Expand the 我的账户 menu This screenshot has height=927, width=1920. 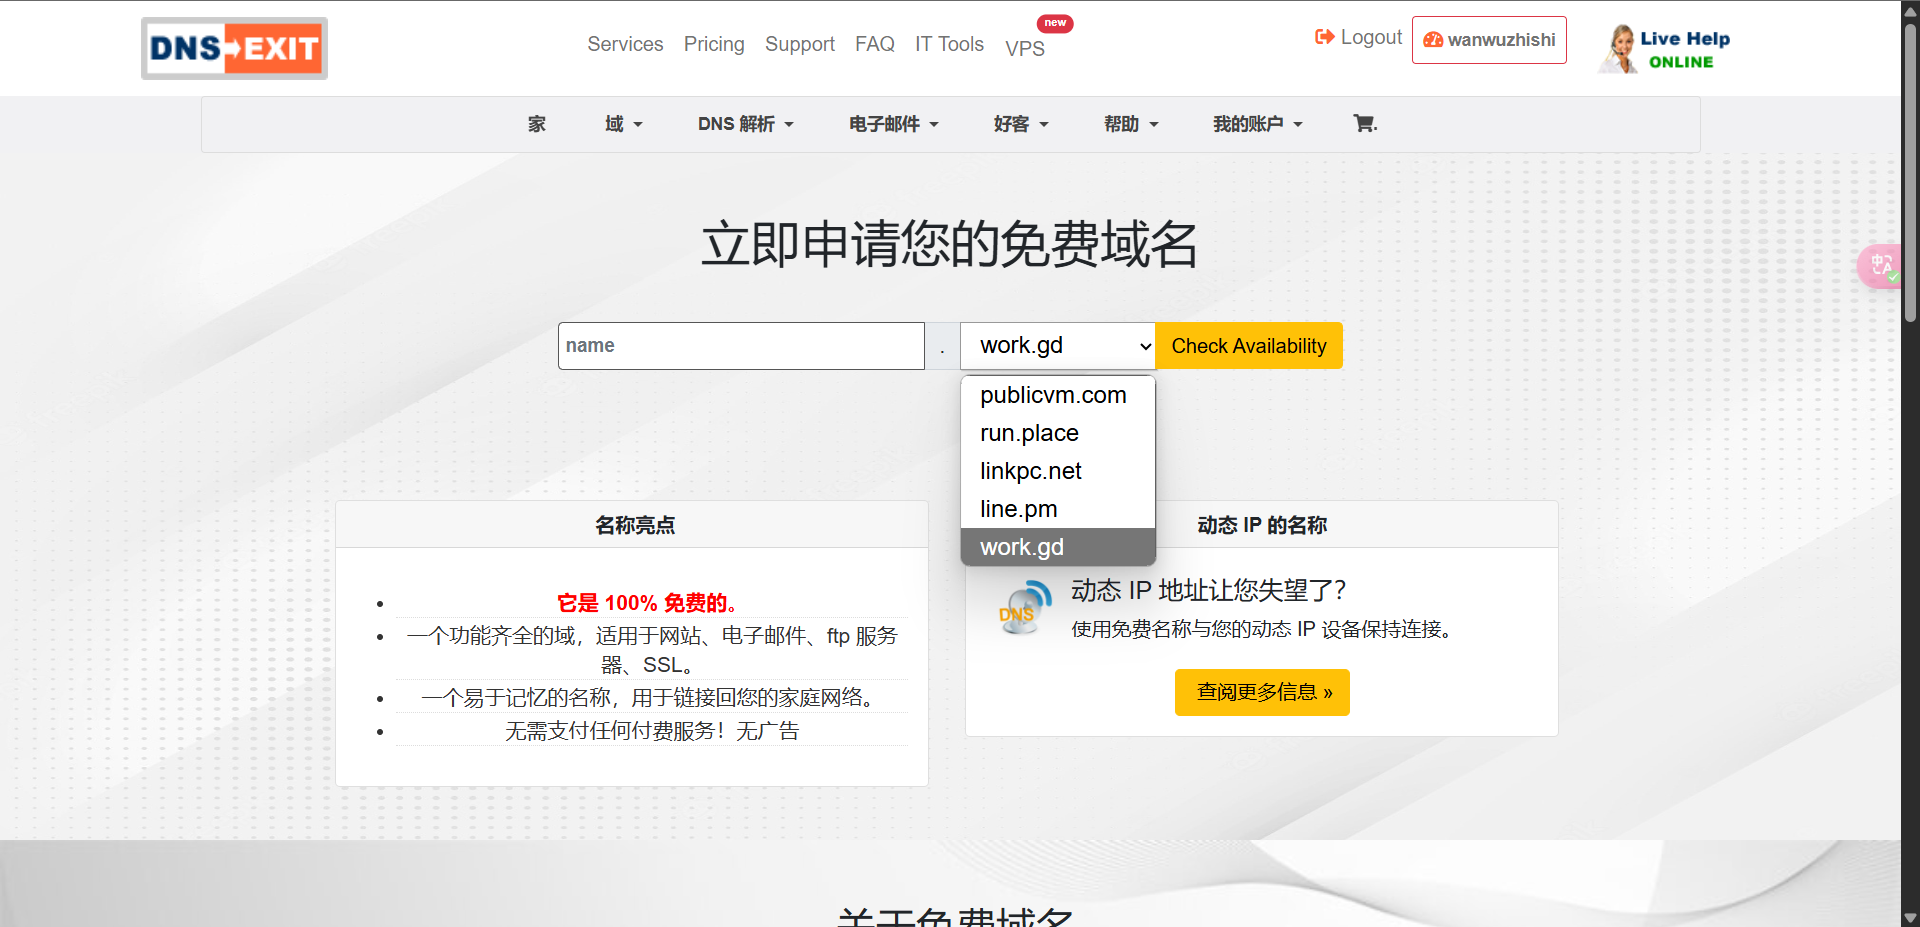tap(1257, 124)
